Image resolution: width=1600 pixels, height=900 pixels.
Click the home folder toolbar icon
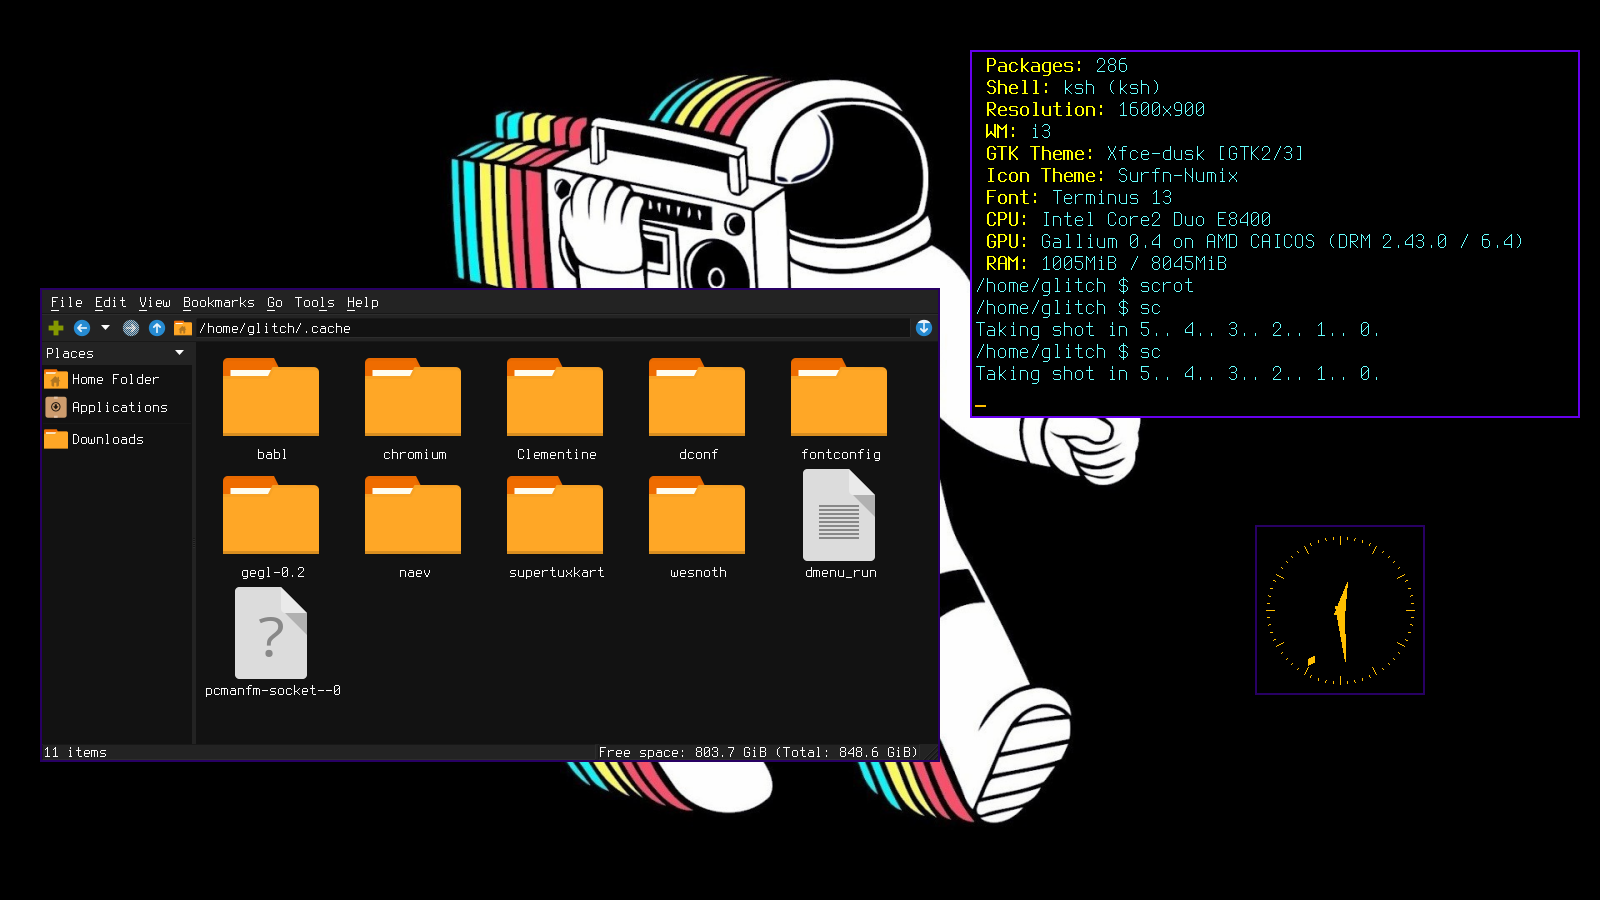coord(182,328)
